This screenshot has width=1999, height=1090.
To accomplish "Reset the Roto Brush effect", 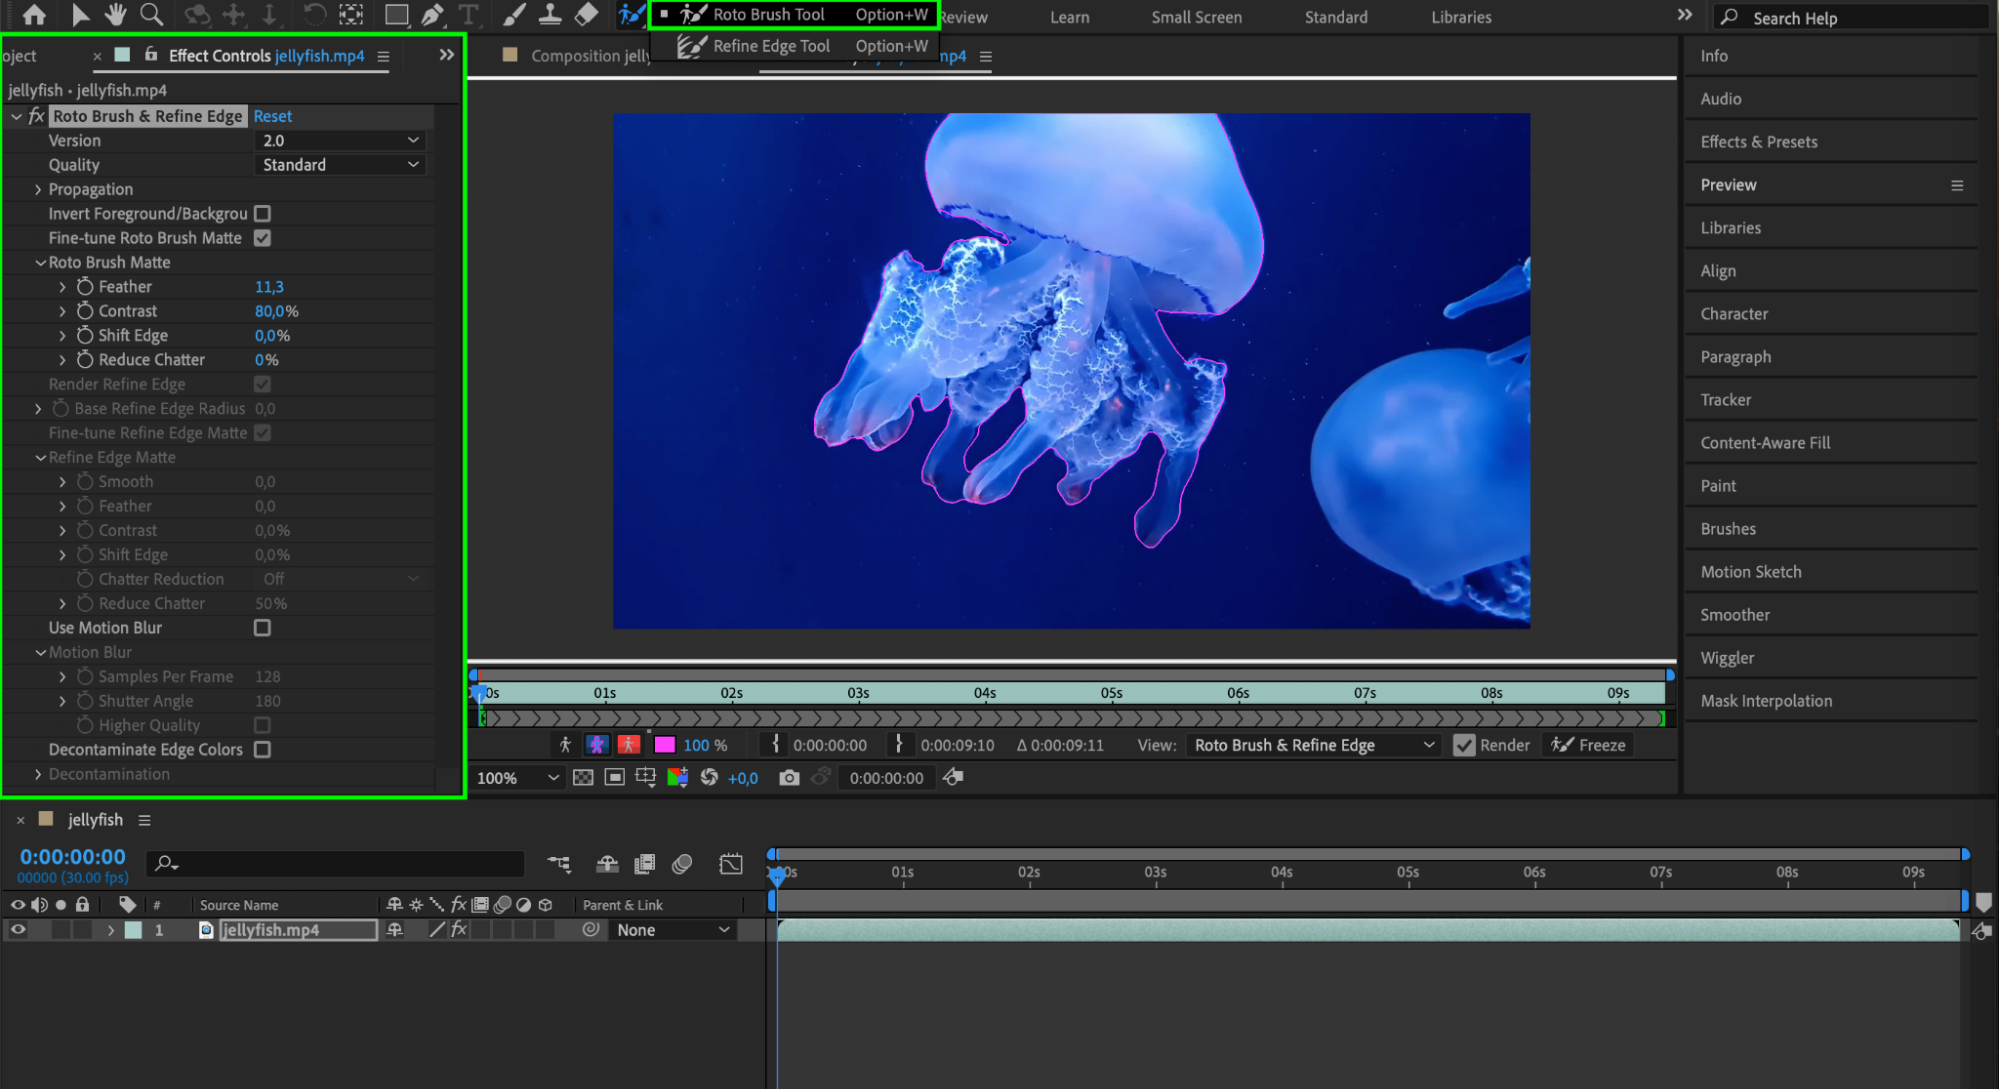I will (272, 116).
